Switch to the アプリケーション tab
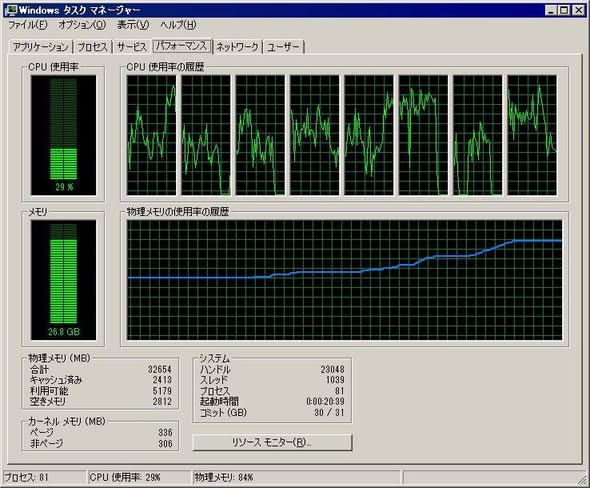The image size is (590, 488). click(41, 47)
